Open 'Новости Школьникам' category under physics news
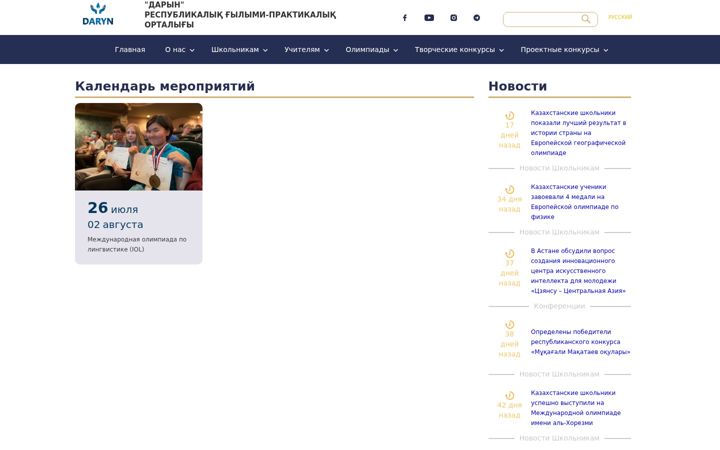This screenshot has width=720, height=450. point(559,232)
